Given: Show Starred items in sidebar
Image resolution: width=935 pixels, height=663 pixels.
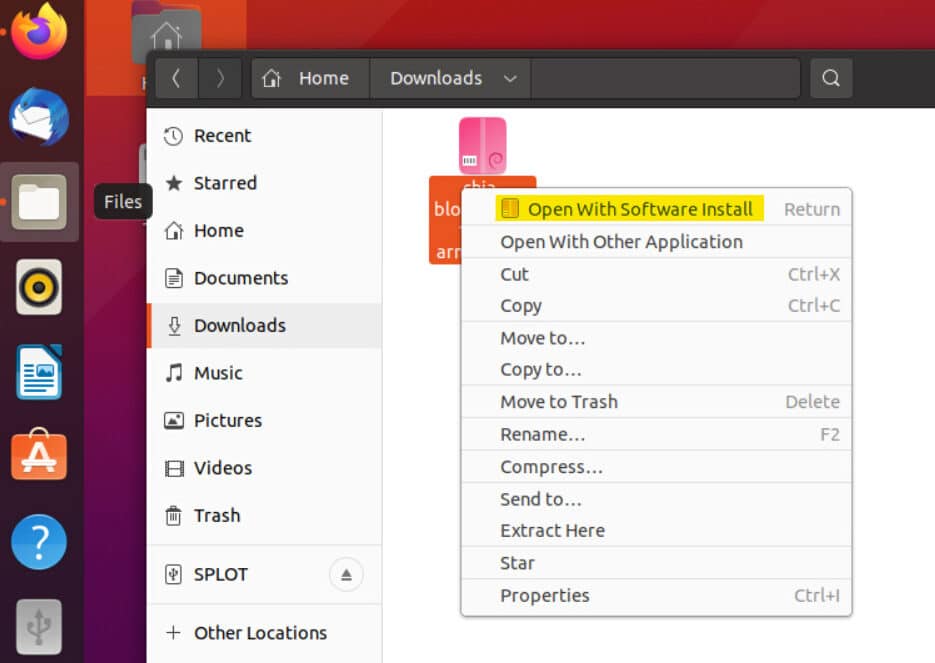Looking at the screenshot, I should 264,183.
